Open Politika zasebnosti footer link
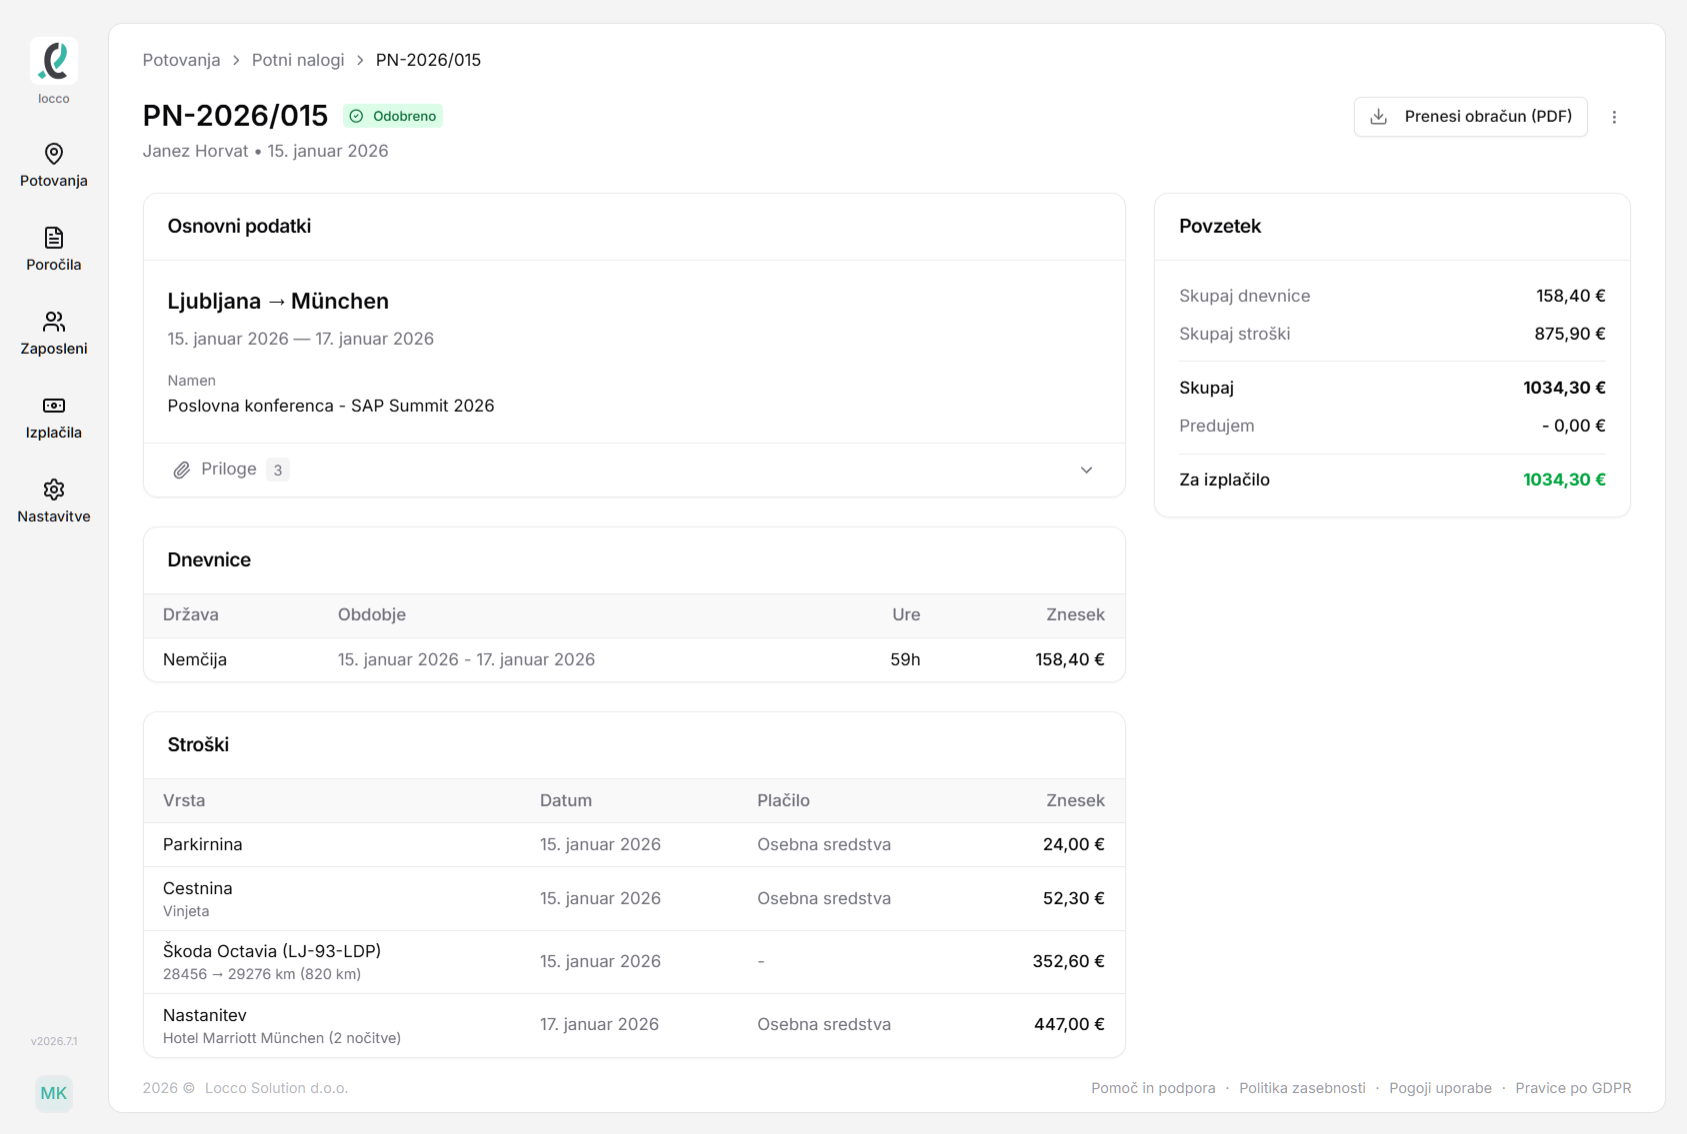 pyautogui.click(x=1302, y=1088)
